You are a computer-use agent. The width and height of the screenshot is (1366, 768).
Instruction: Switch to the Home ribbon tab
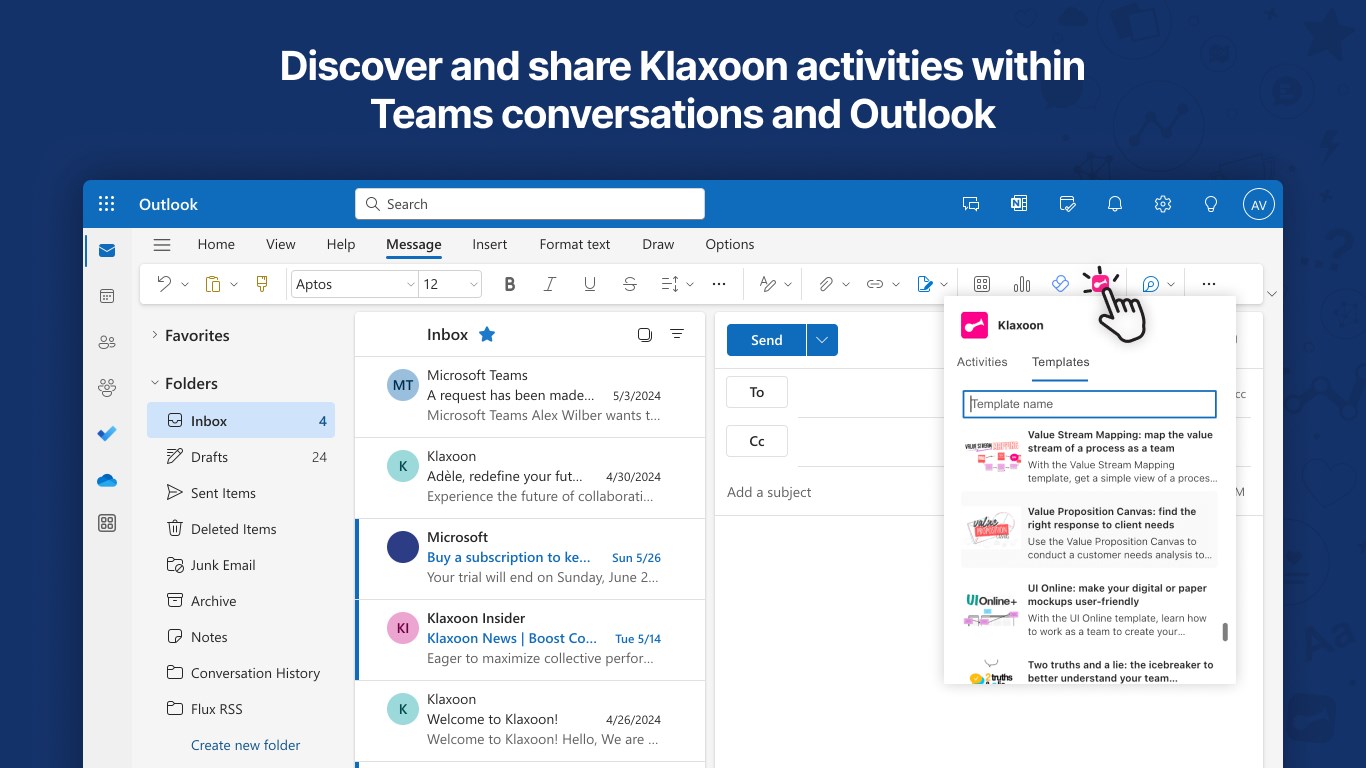(x=216, y=244)
